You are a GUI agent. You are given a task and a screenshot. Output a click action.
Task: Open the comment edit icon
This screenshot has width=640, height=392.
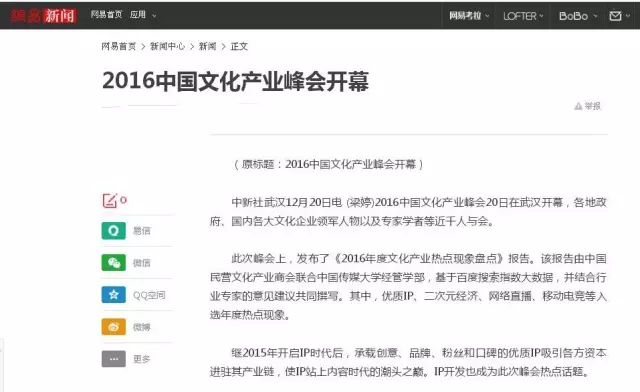coord(110,200)
